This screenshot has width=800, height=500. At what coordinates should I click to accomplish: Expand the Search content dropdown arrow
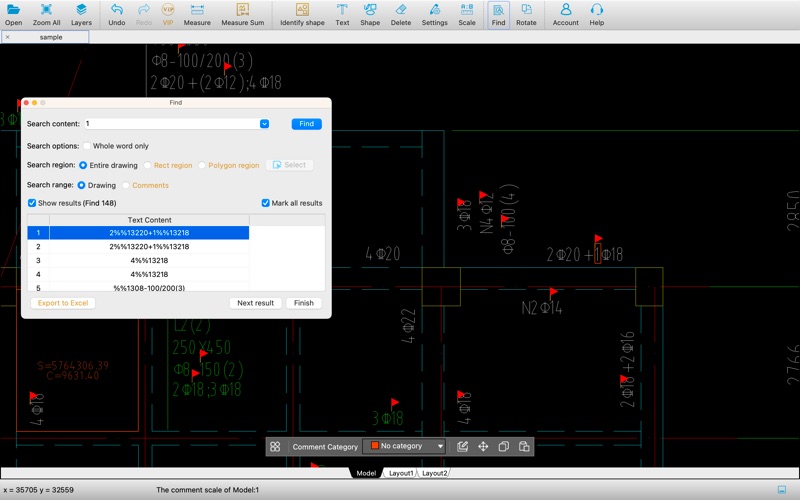(x=264, y=124)
